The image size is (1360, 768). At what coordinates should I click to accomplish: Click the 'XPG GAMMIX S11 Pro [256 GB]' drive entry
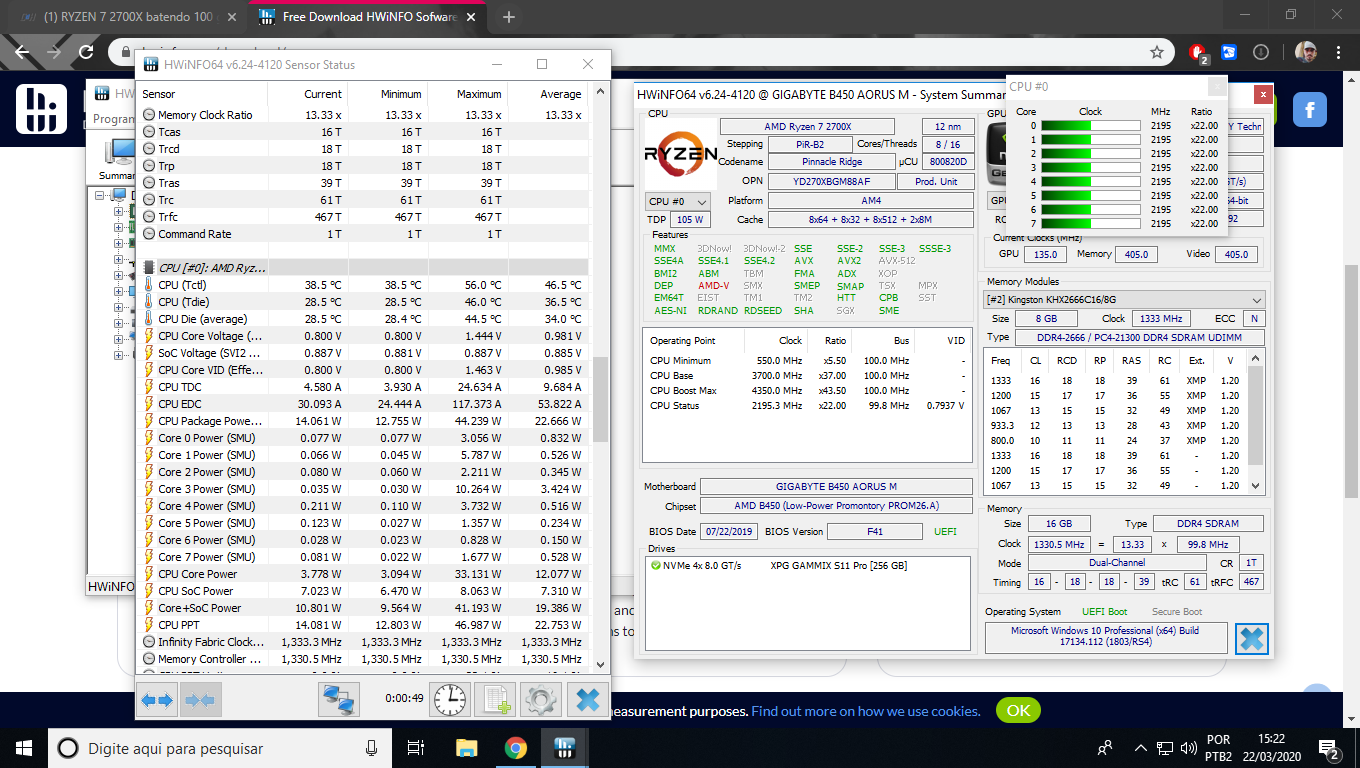click(x=839, y=566)
